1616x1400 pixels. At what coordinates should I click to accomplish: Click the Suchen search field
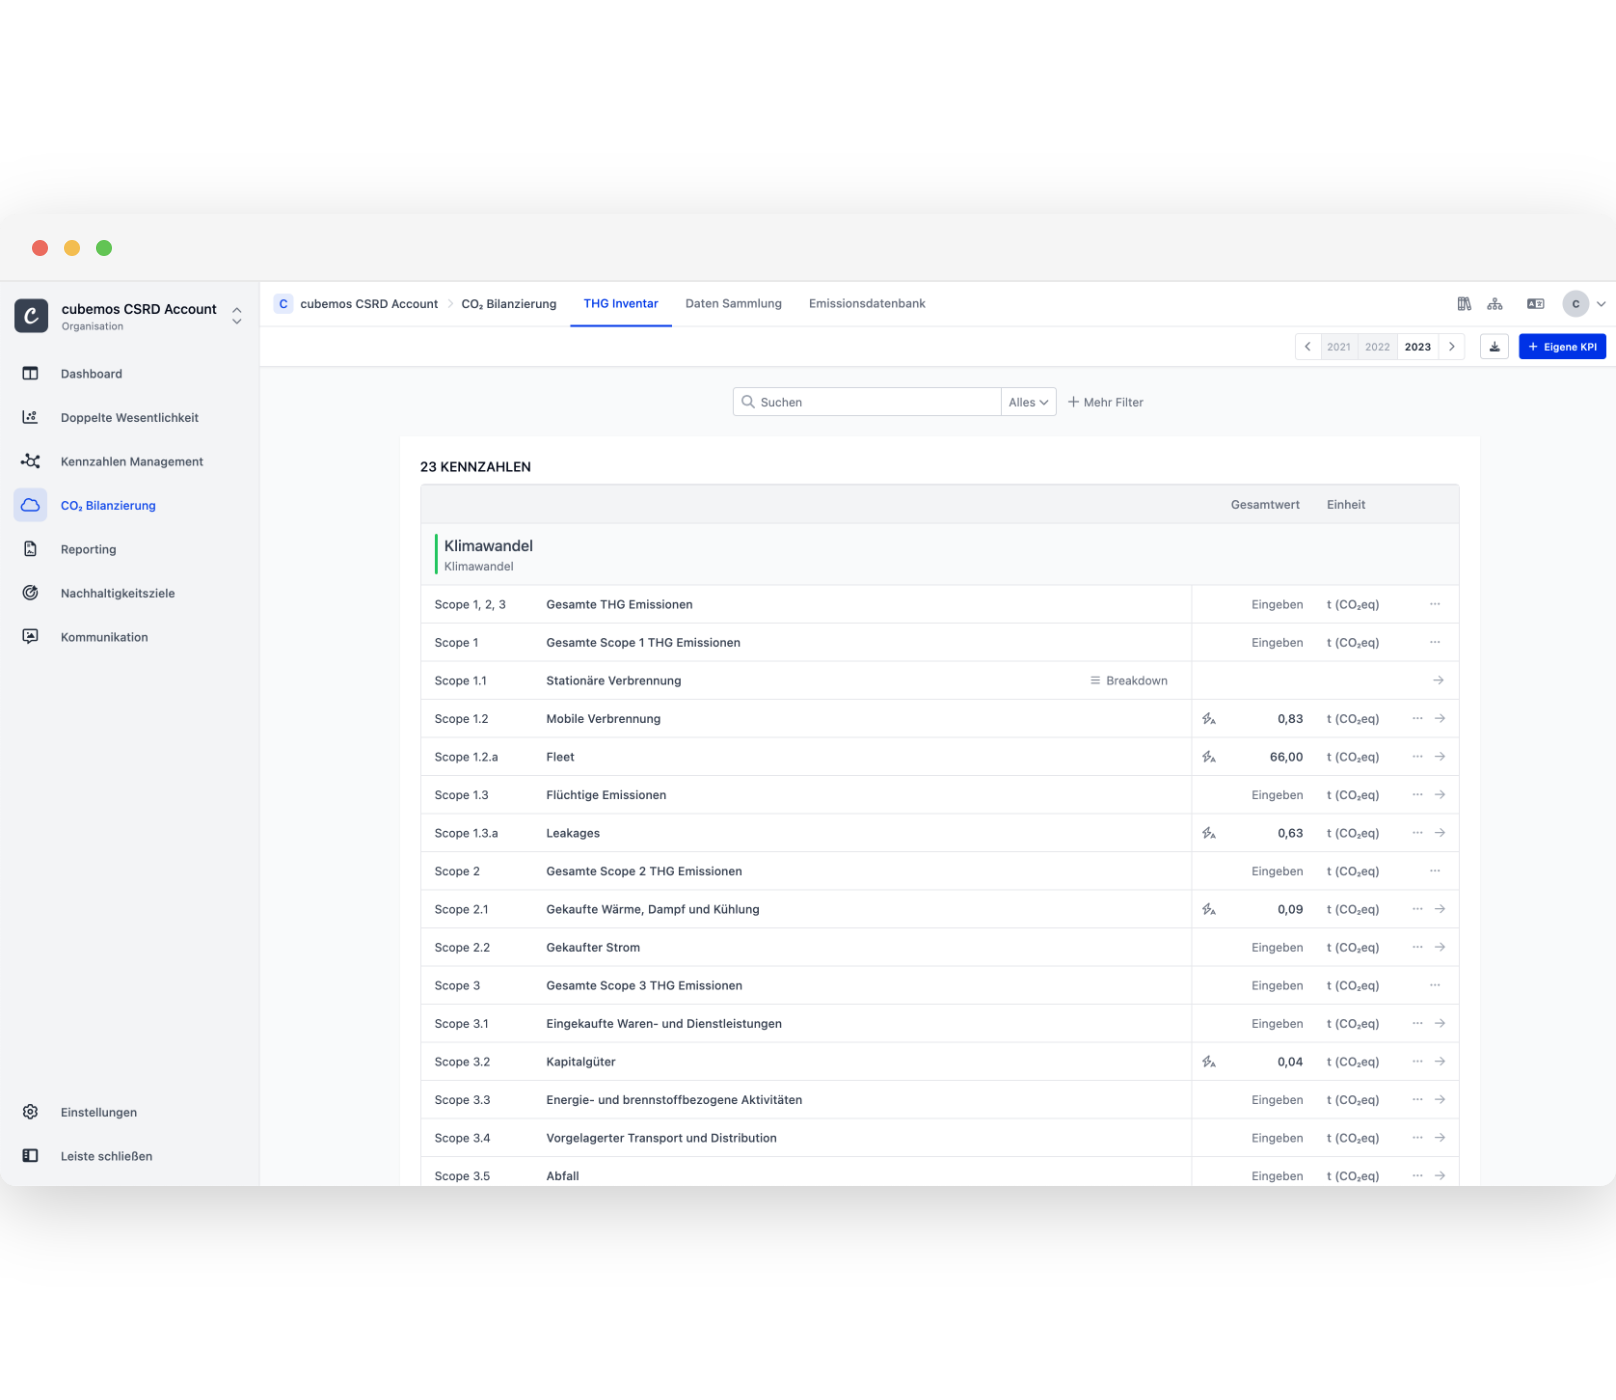[x=867, y=402]
